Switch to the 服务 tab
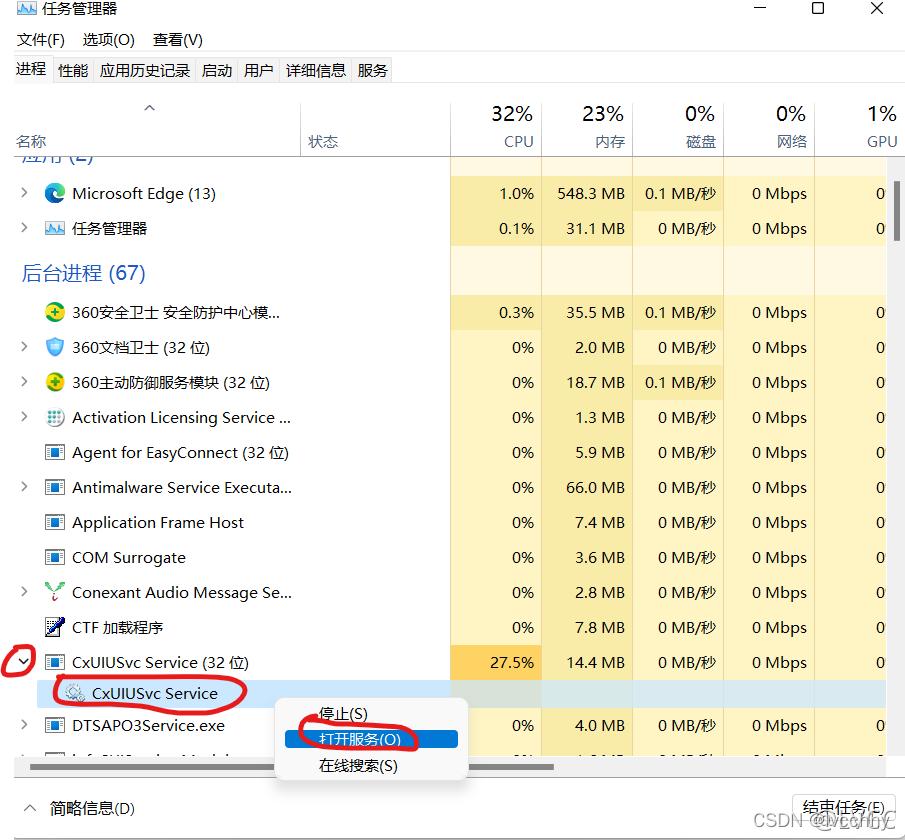The image size is (905, 840). pyautogui.click(x=372, y=70)
